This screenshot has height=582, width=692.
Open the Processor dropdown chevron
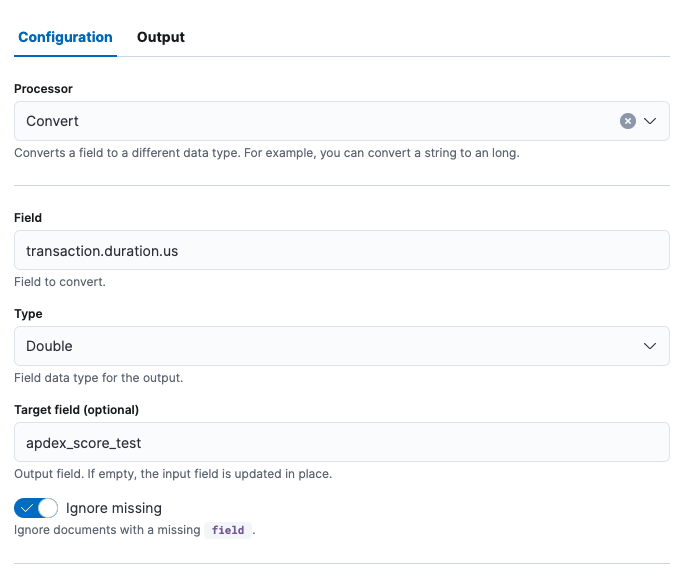coord(650,121)
